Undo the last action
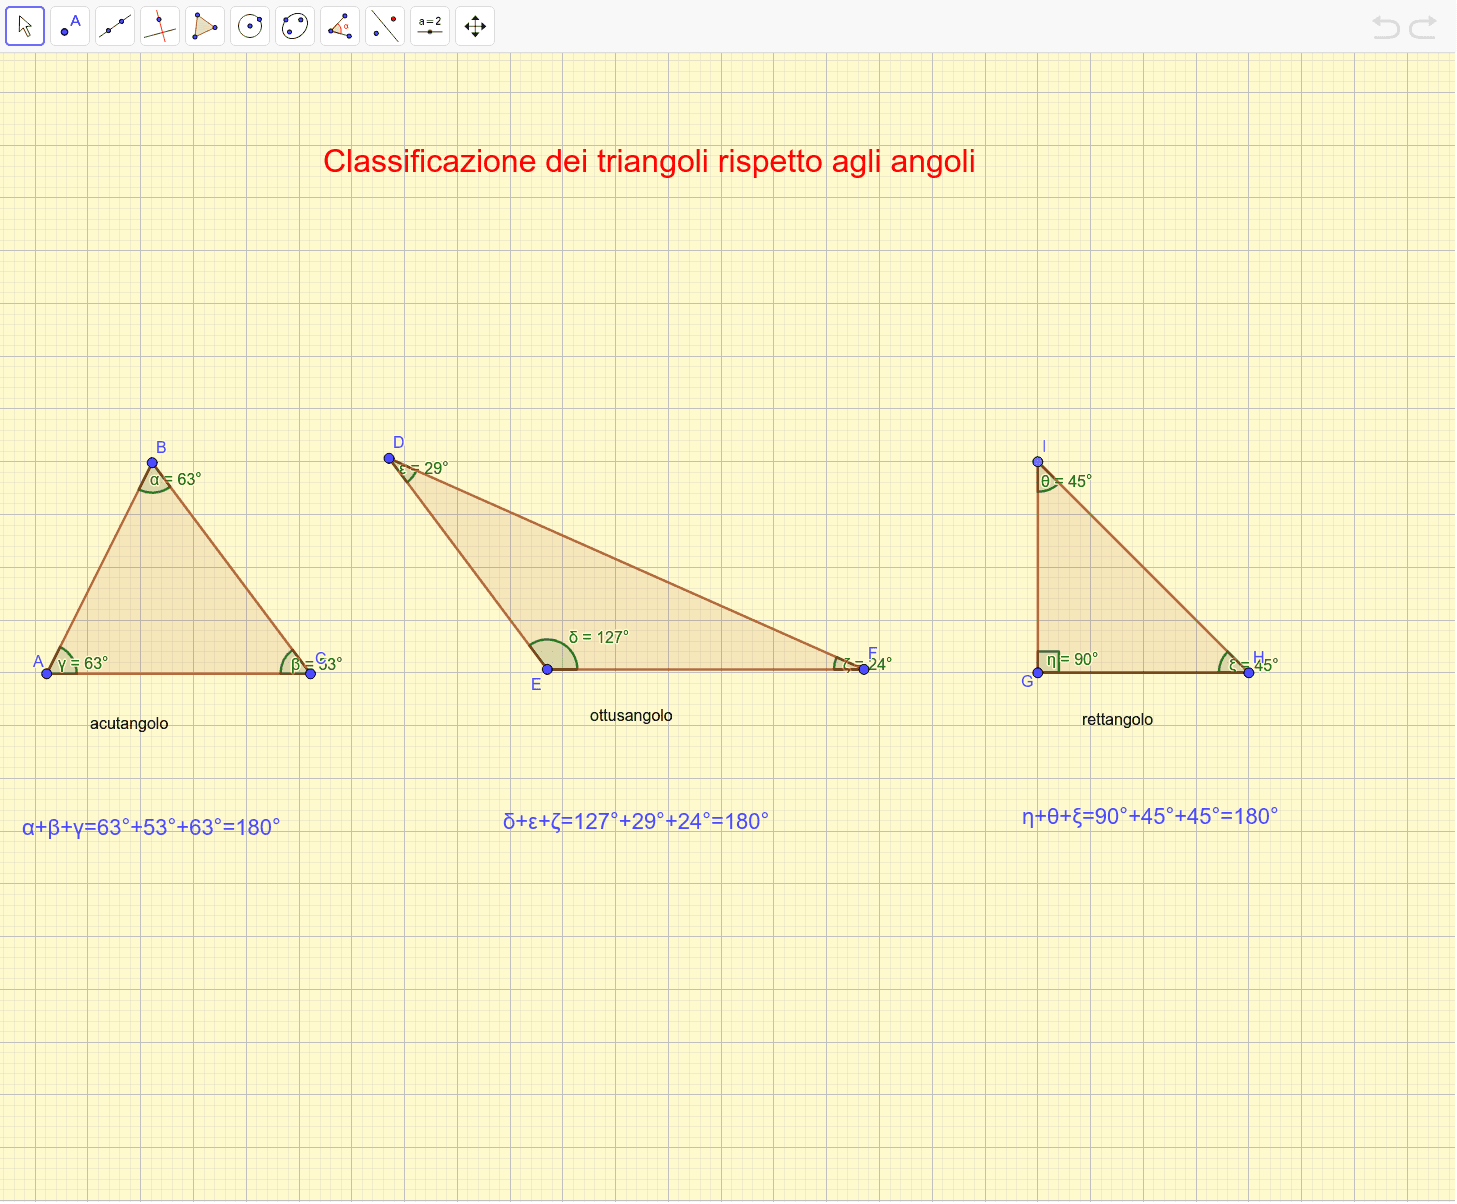This screenshot has width=1457, height=1204. point(1386,27)
